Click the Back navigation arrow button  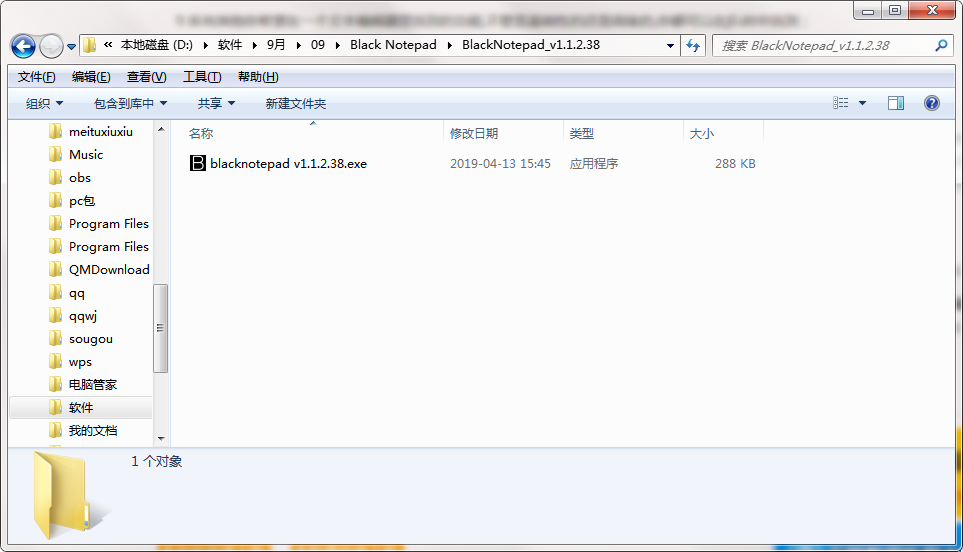tap(23, 46)
